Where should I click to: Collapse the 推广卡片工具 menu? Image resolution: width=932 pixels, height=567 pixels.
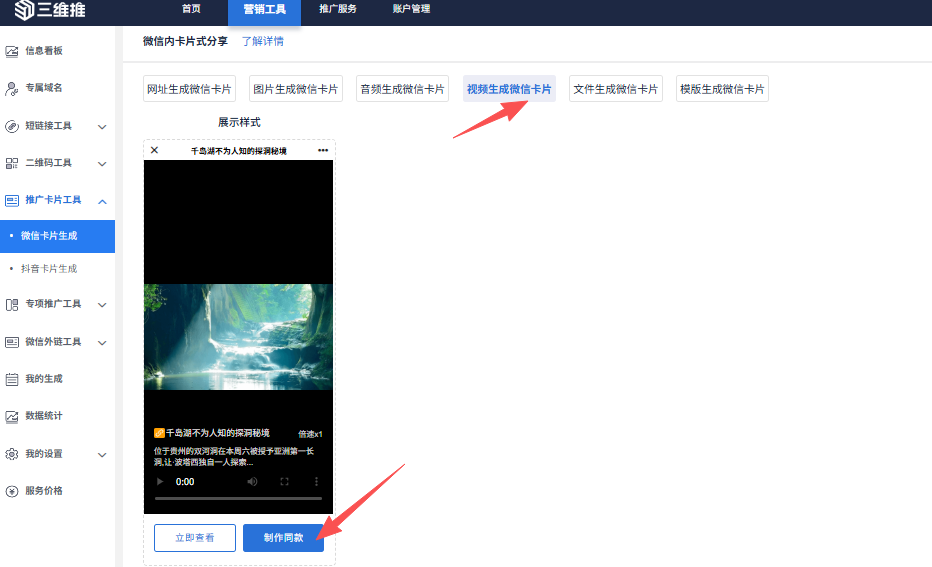click(102, 201)
